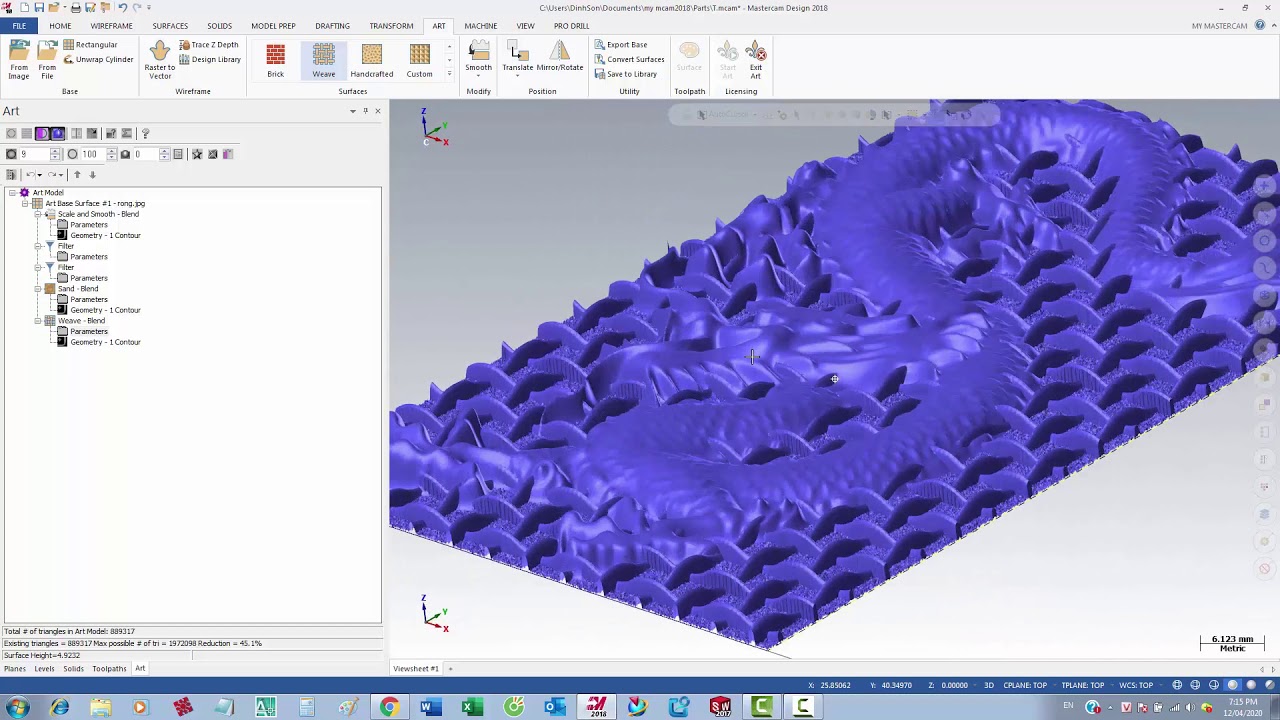
Task: Choose the Brick surface texture
Action: point(275,61)
